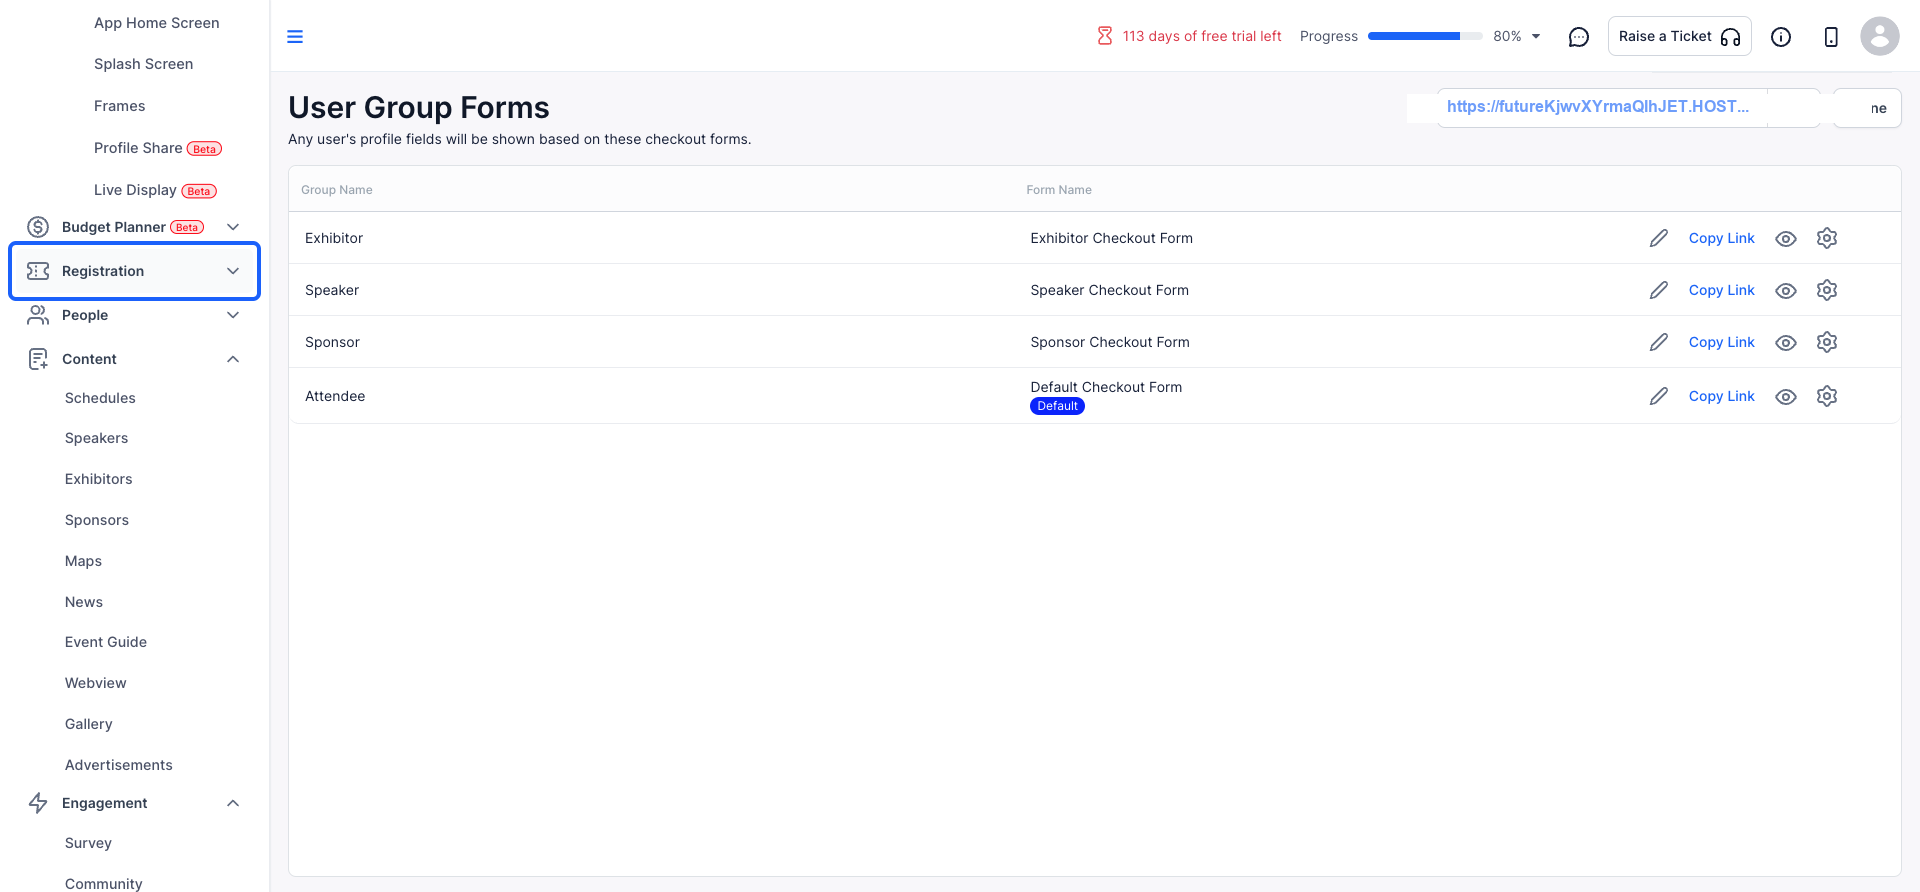1920x892 pixels.
Task: Open the chat bubble icon
Action: tap(1579, 37)
